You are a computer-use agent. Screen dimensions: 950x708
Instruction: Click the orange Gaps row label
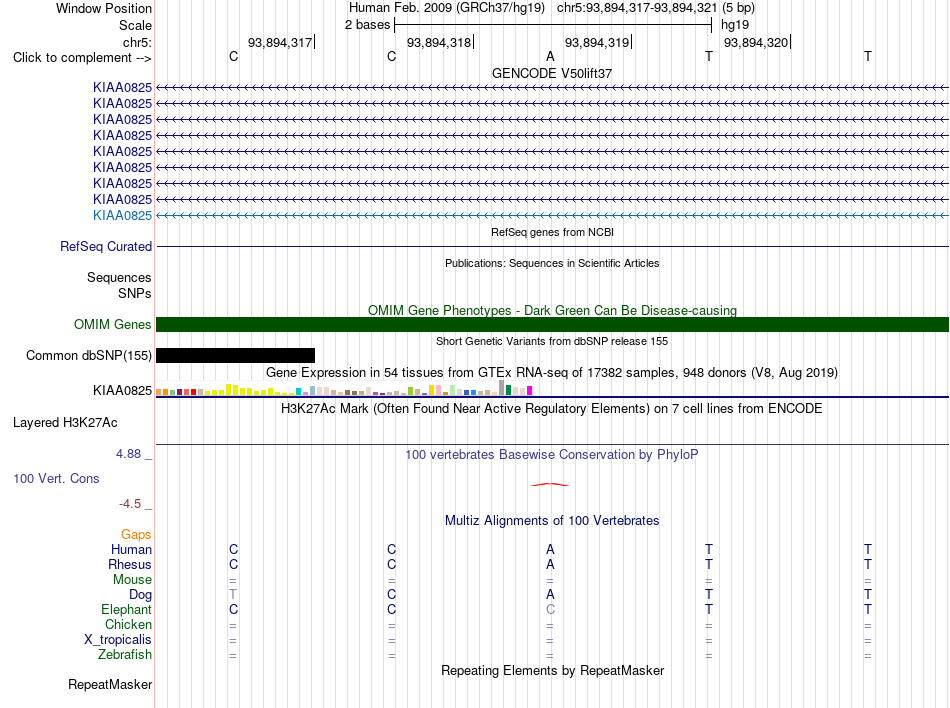136,534
